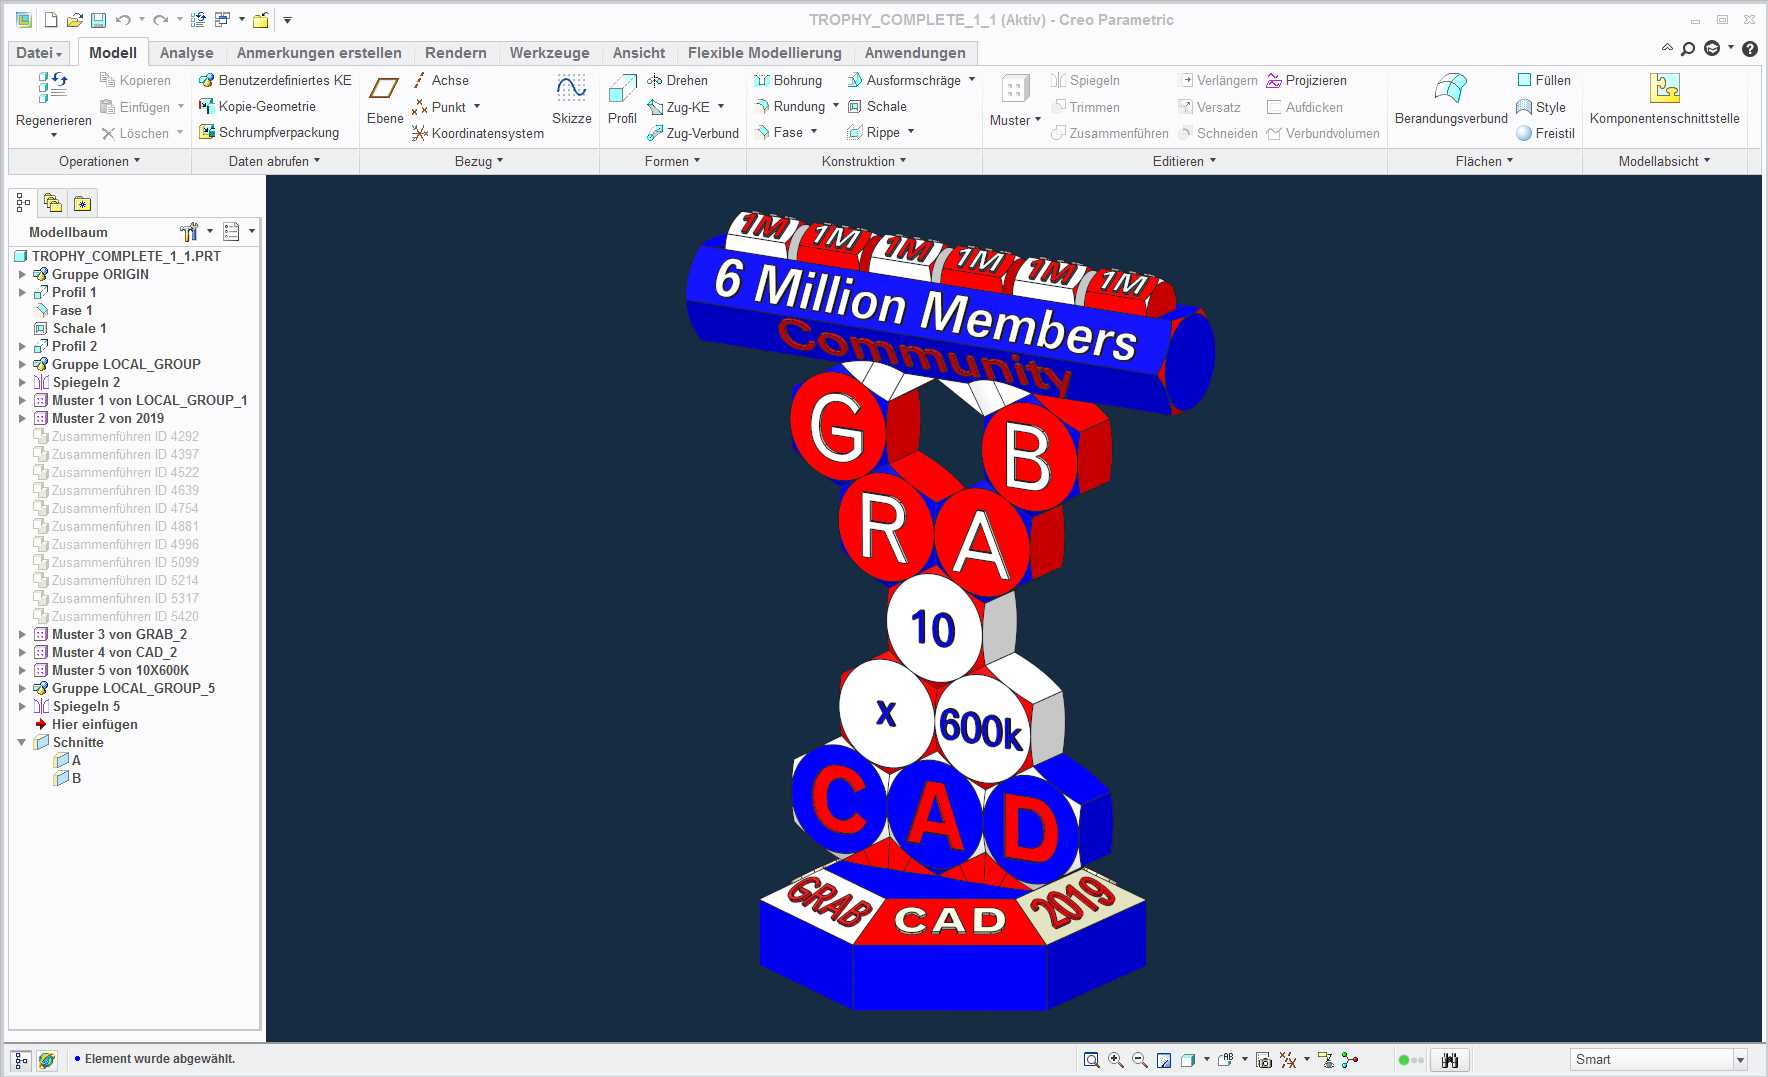Expand Gruppe LOCAL_GROUP_5 node

click(x=22, y=689)
